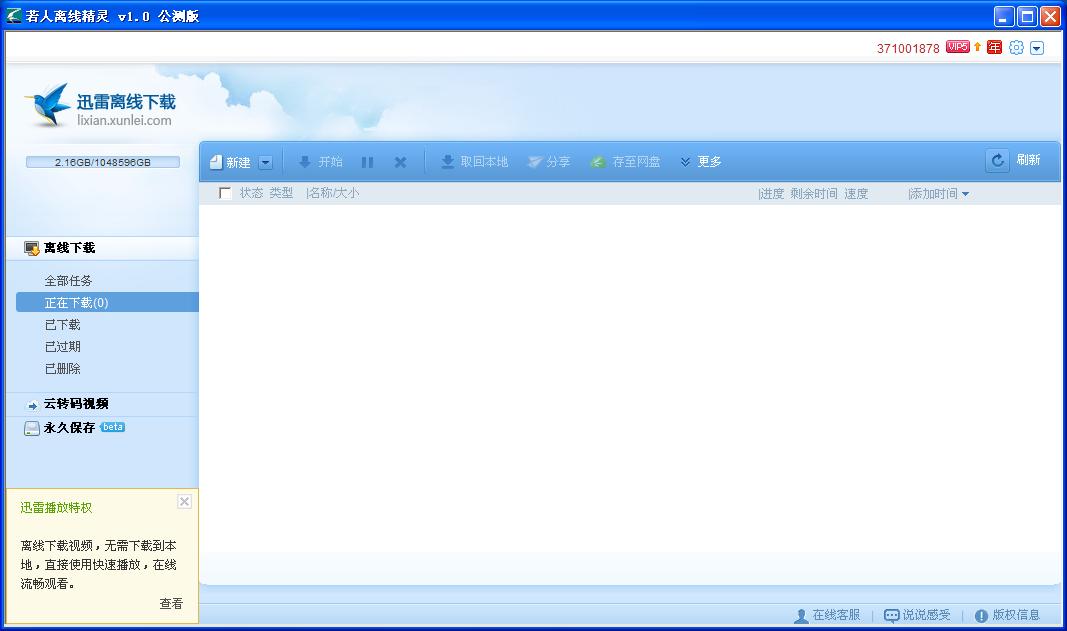Image resolution: width=1067 pixels, height=631 pixels.
Task: Open the 云转码视频 section
Action: click(102, 404)
